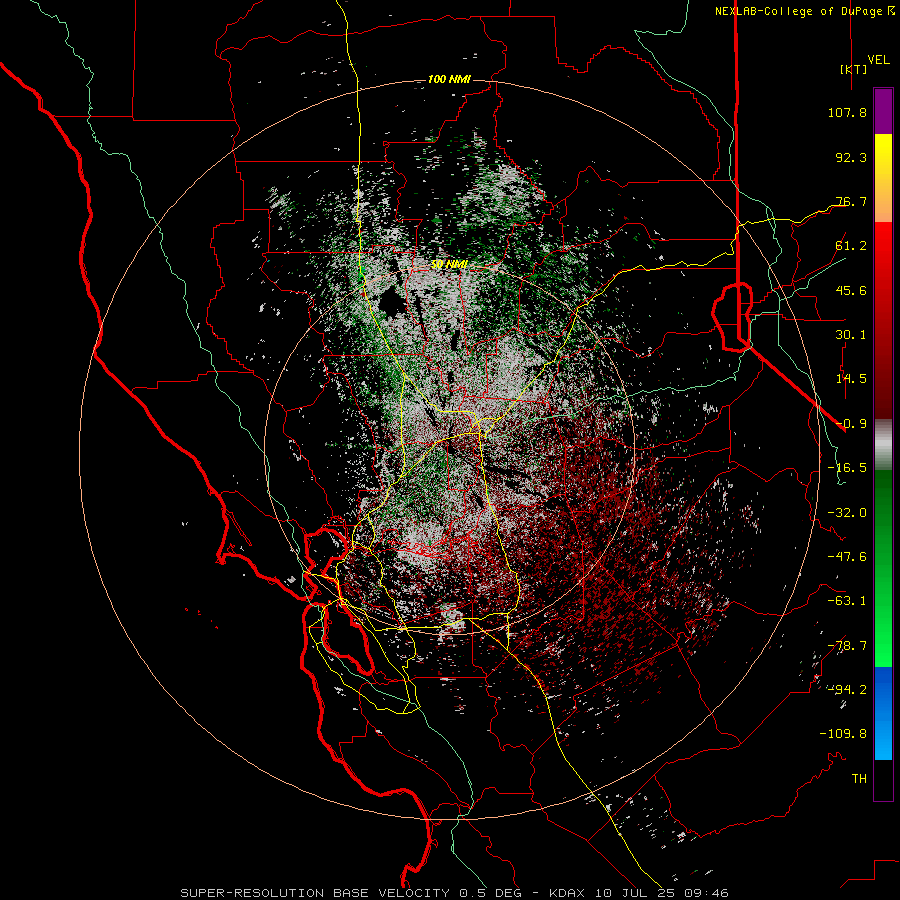Click the NEXLAB-College of DuPage label
Viewport: 900px width, 900px height.
tap(804, 11)
